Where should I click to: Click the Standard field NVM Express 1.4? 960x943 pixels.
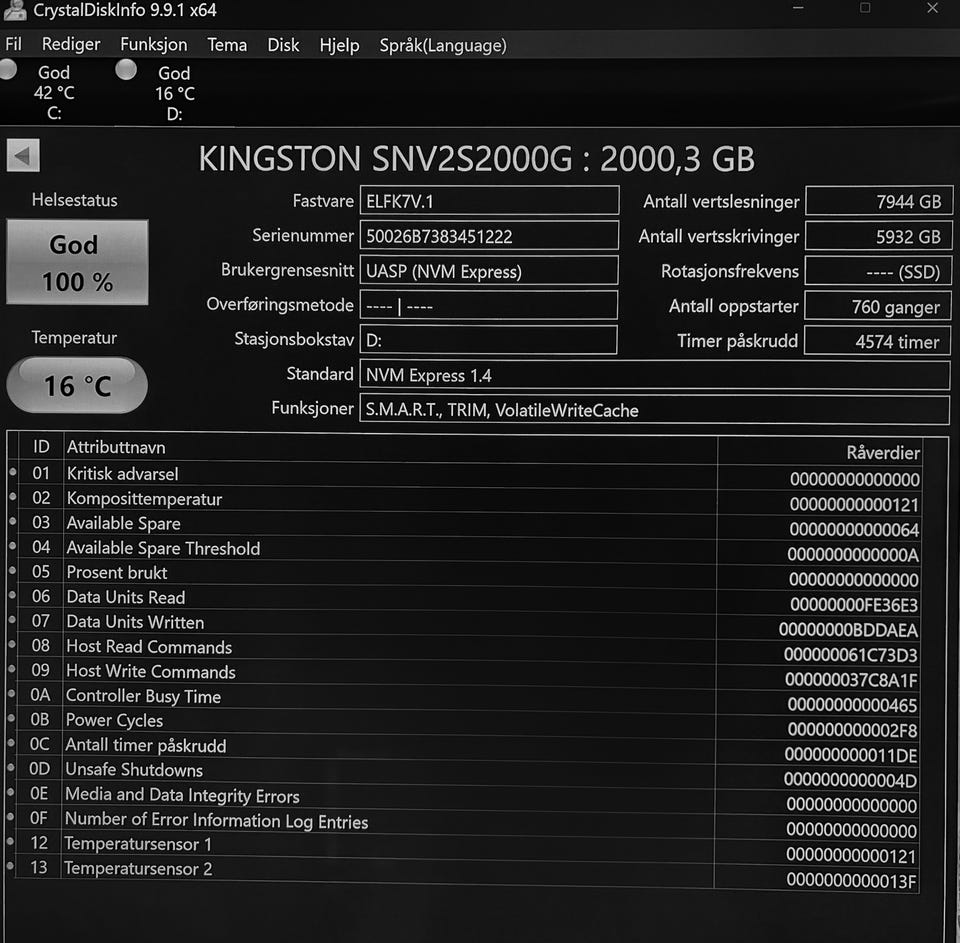654,375
